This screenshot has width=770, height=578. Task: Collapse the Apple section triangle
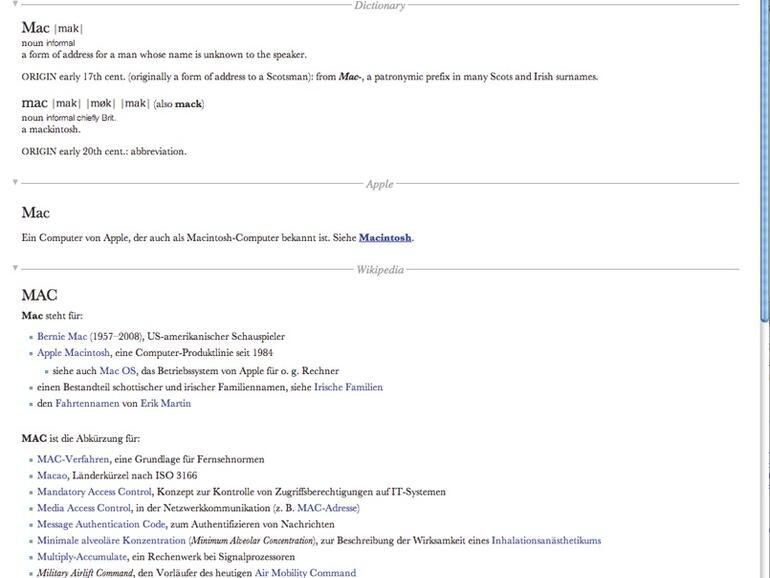[14, 183]
